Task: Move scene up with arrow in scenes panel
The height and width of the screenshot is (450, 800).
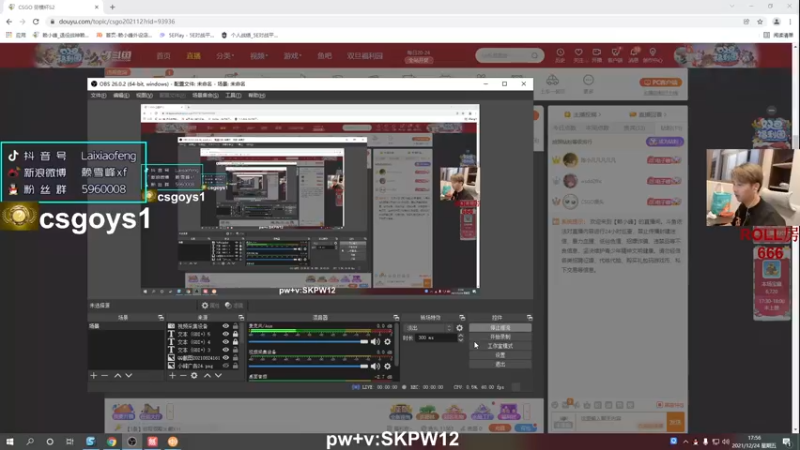Action: [x=118, y=376]
